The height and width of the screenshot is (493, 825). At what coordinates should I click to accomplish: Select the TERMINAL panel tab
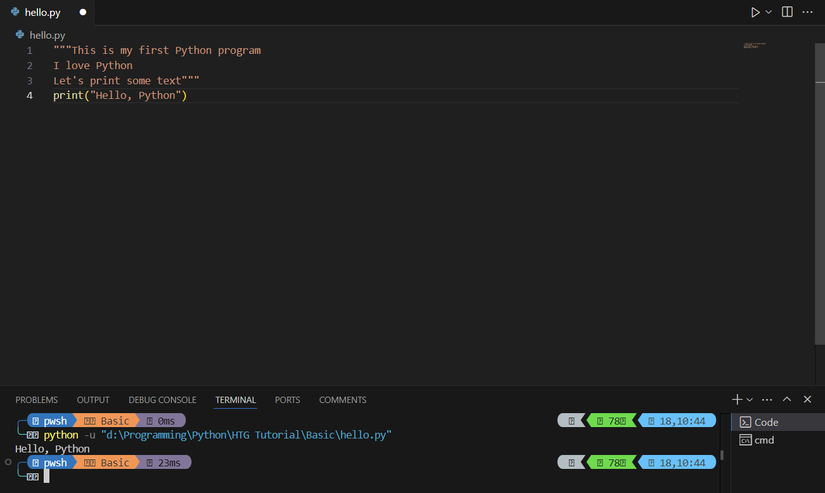tap(236, 400)
